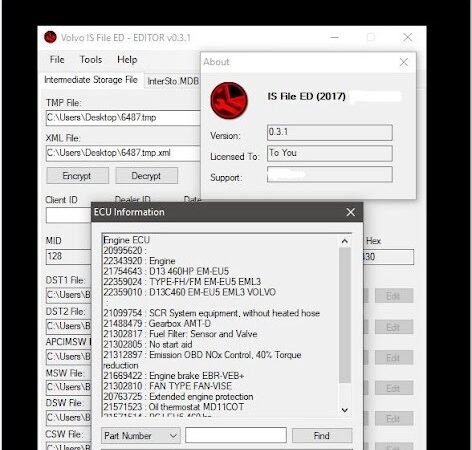Image resolution: width=472 pixels, height=450 pixels.
Task: Open the Tools menu
Action: (x=91, y=60)
